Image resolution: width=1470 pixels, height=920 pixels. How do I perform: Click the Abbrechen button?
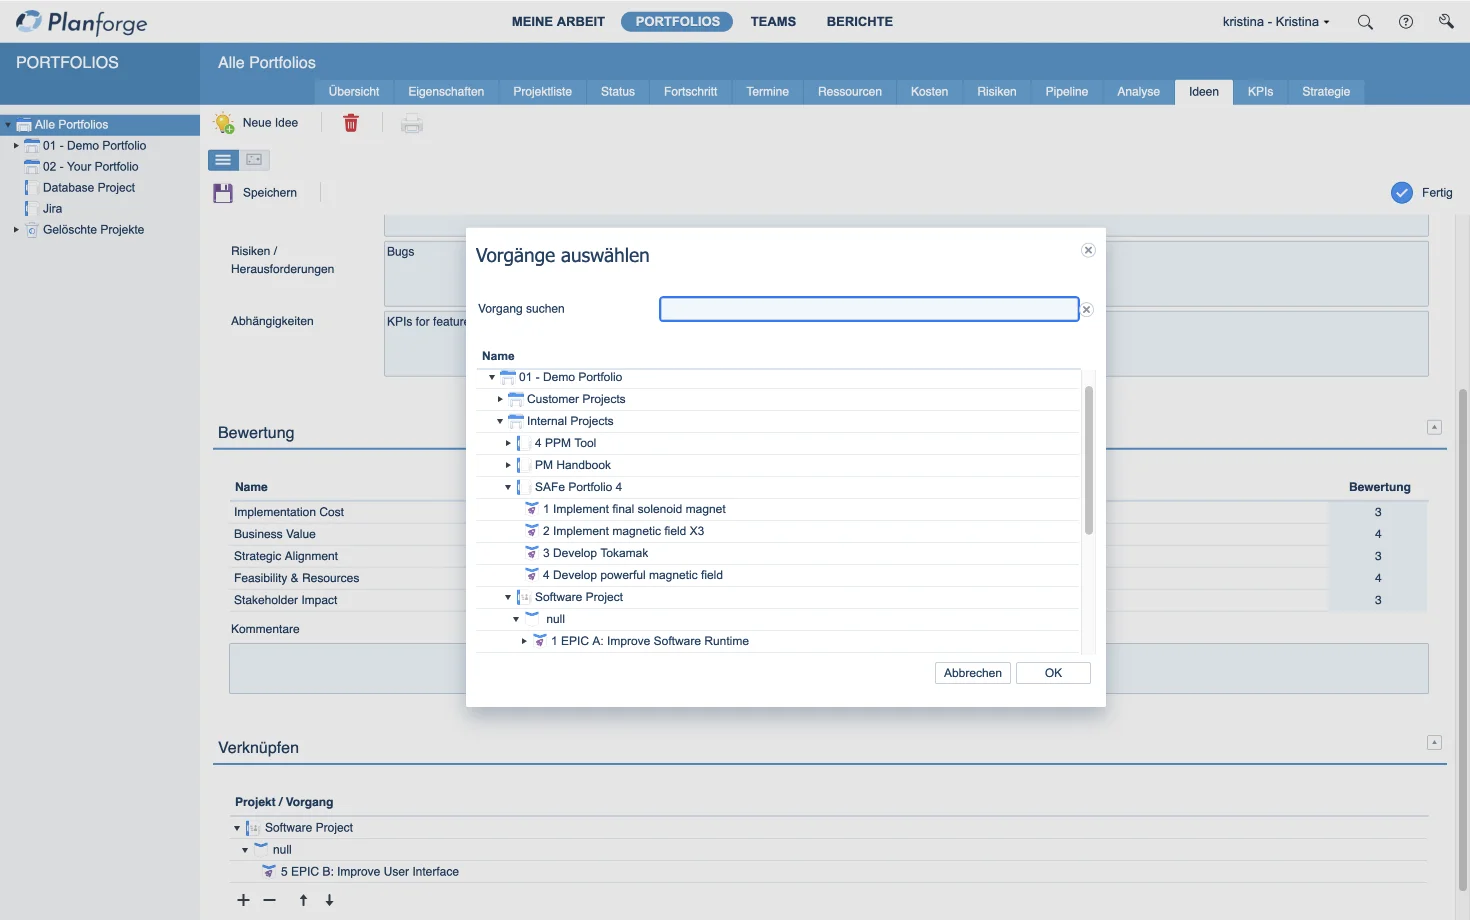pos(972,673)
